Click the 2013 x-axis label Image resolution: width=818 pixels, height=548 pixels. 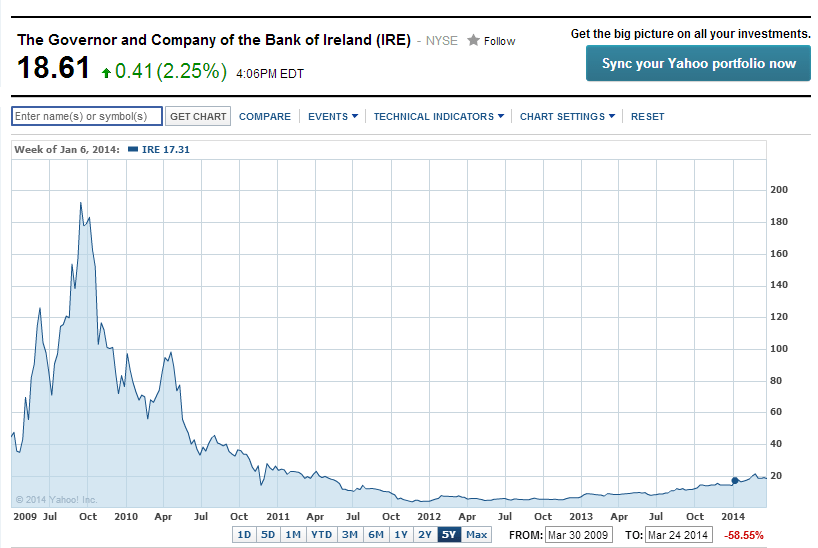581,516
